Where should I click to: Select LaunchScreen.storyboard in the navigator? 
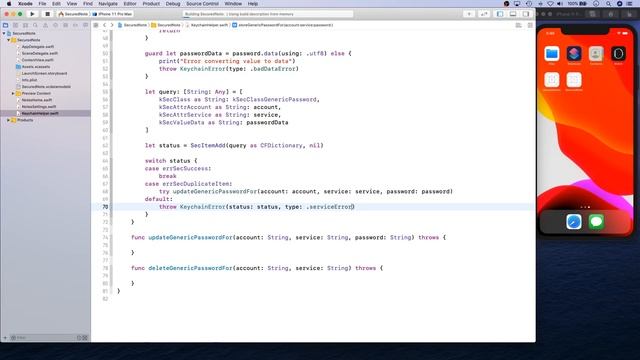tap(44, 73)
